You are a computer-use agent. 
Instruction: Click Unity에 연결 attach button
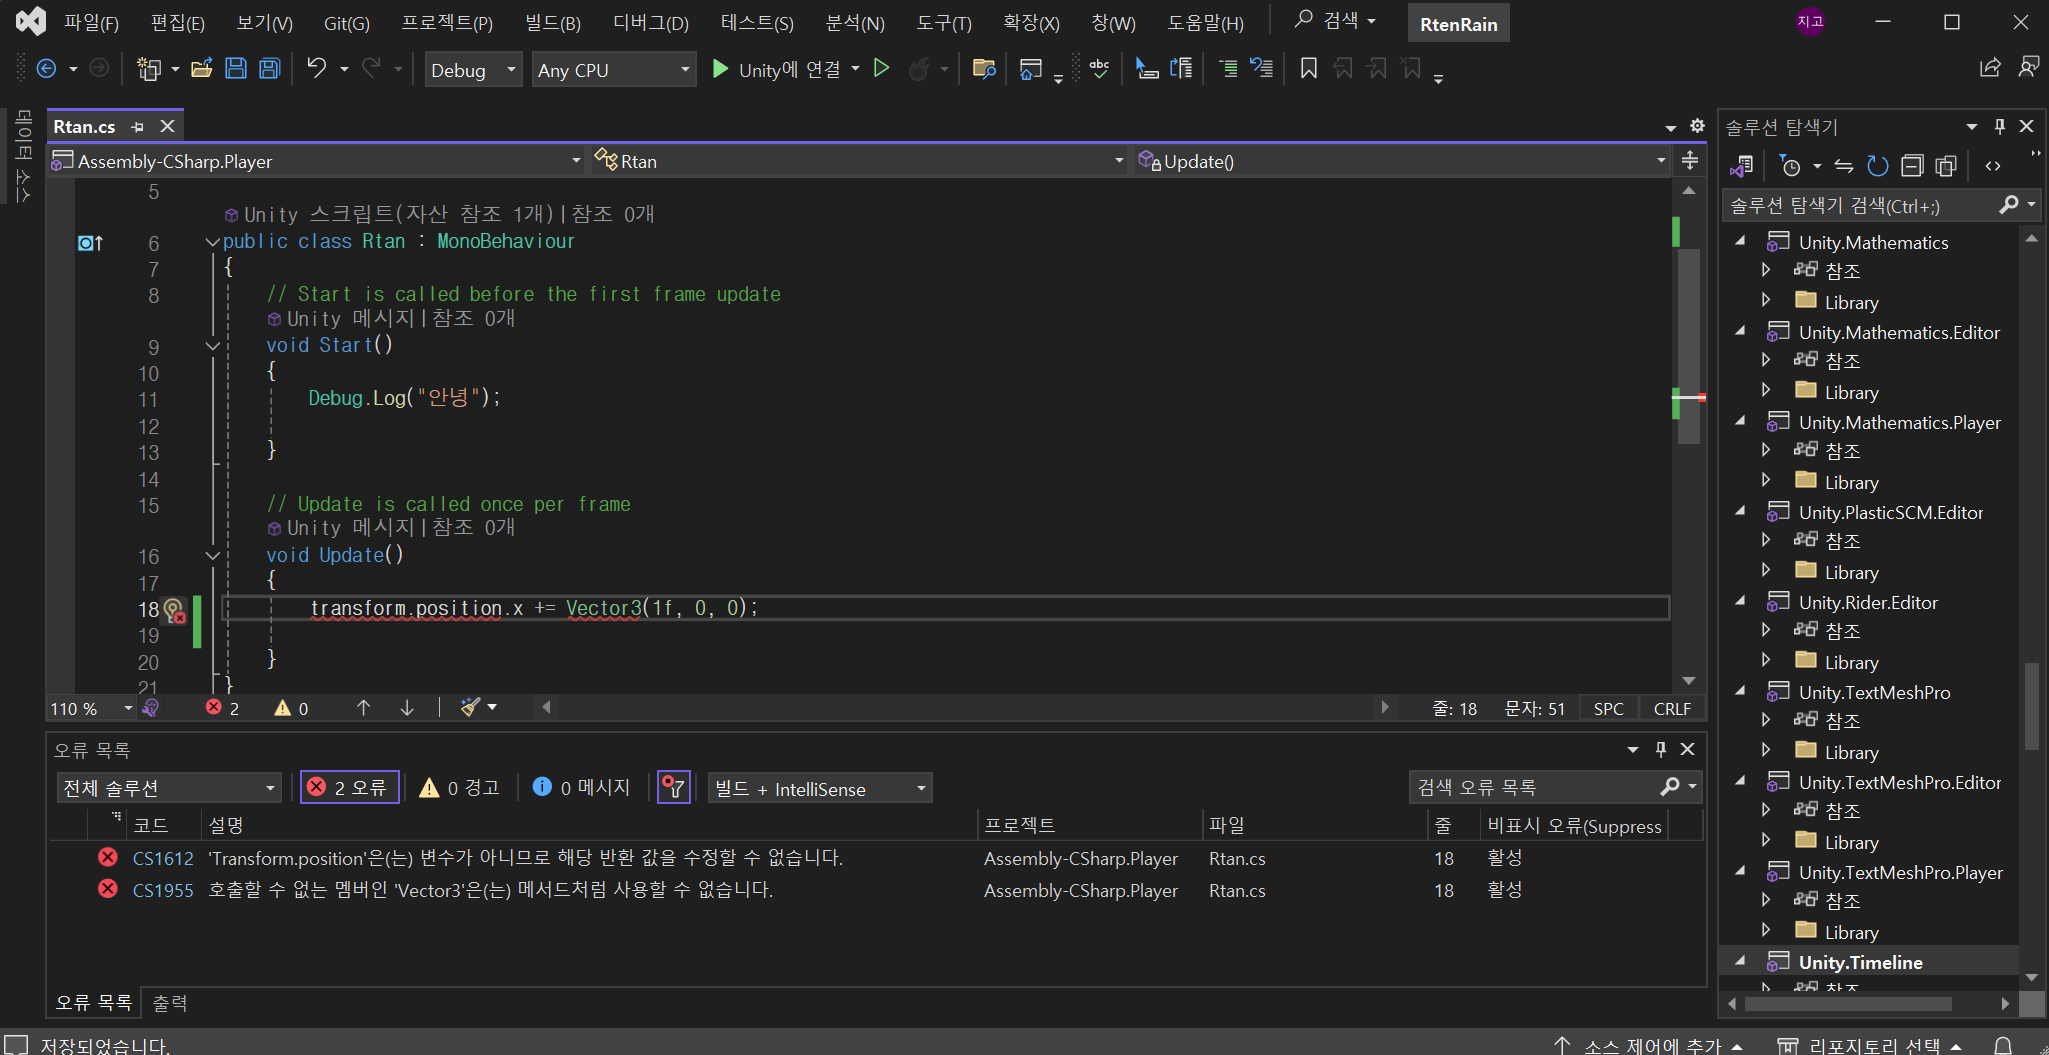[x=776, y=69]
